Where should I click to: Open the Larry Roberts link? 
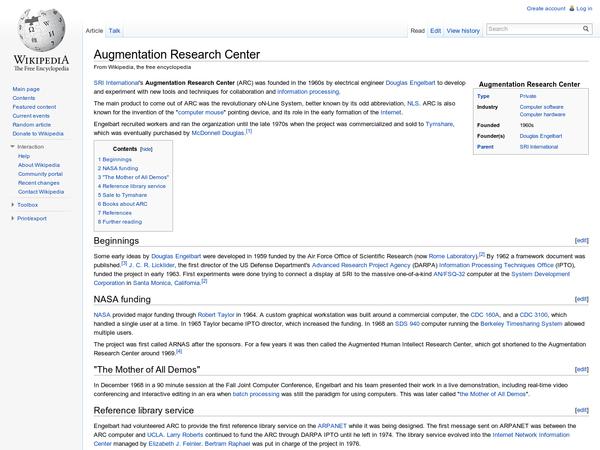click(x=185, y=435)
